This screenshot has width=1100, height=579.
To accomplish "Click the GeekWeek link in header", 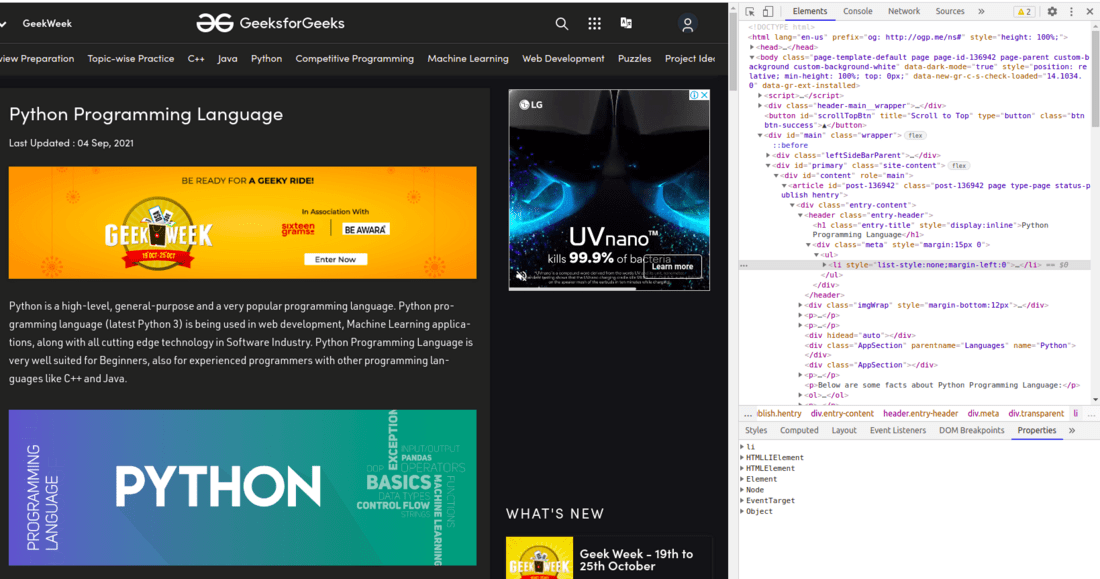I will (x=47, y=23).
